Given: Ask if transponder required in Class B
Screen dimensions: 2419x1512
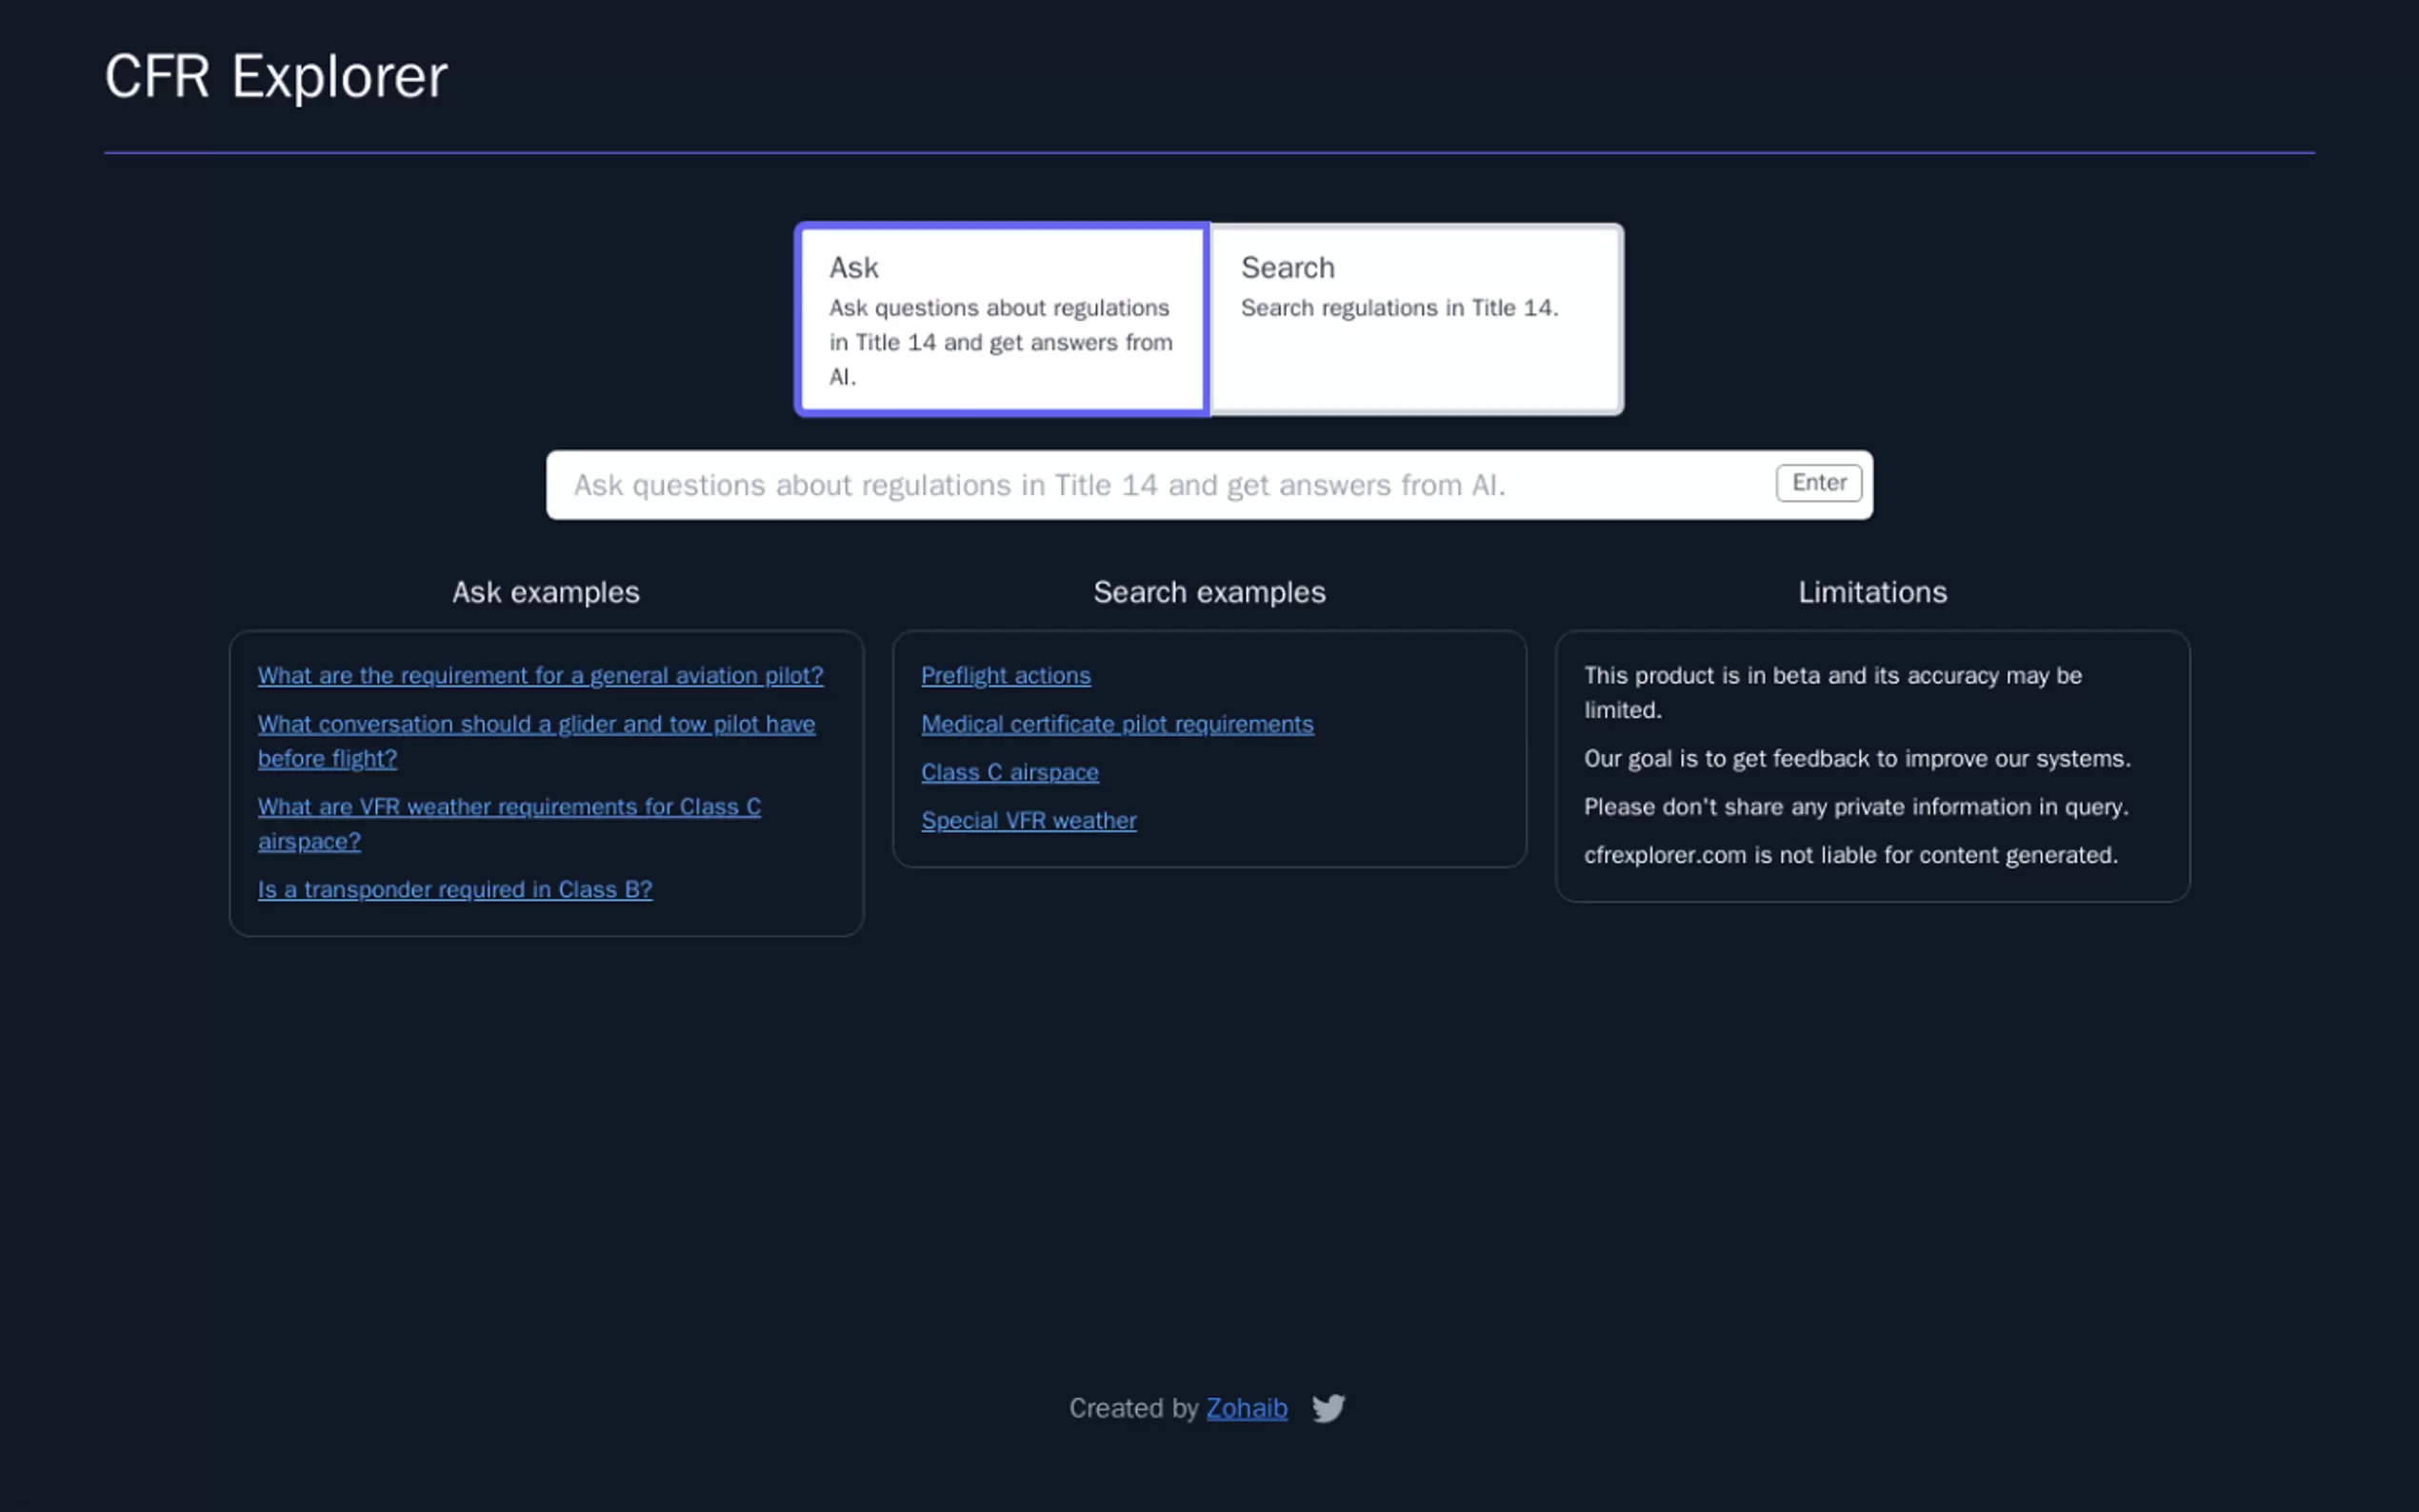Looking at the screenshot, I should pos(455,889).
